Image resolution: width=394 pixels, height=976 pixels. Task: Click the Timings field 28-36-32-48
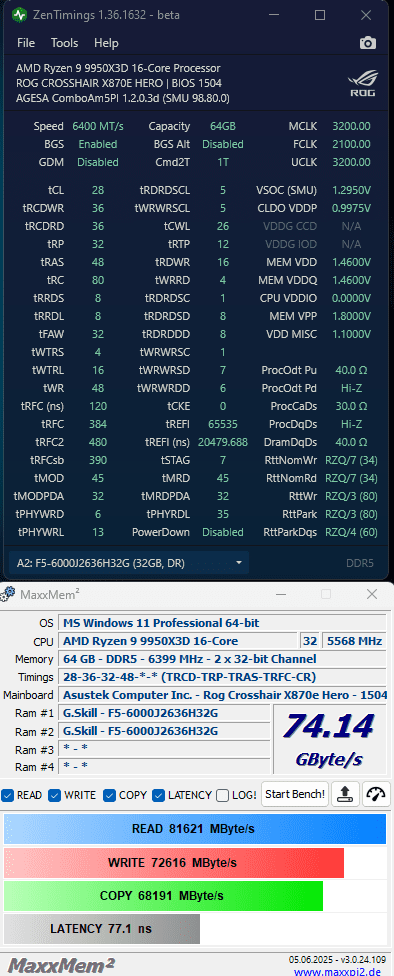pos(223,677)
